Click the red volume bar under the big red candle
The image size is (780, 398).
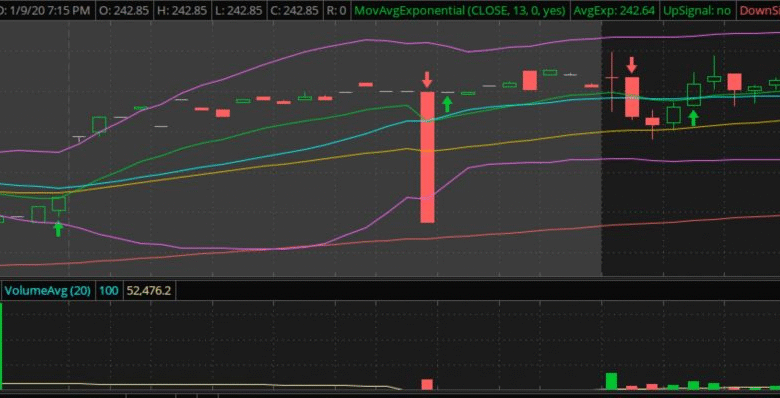pyautogui.click(x=427, y=385)
